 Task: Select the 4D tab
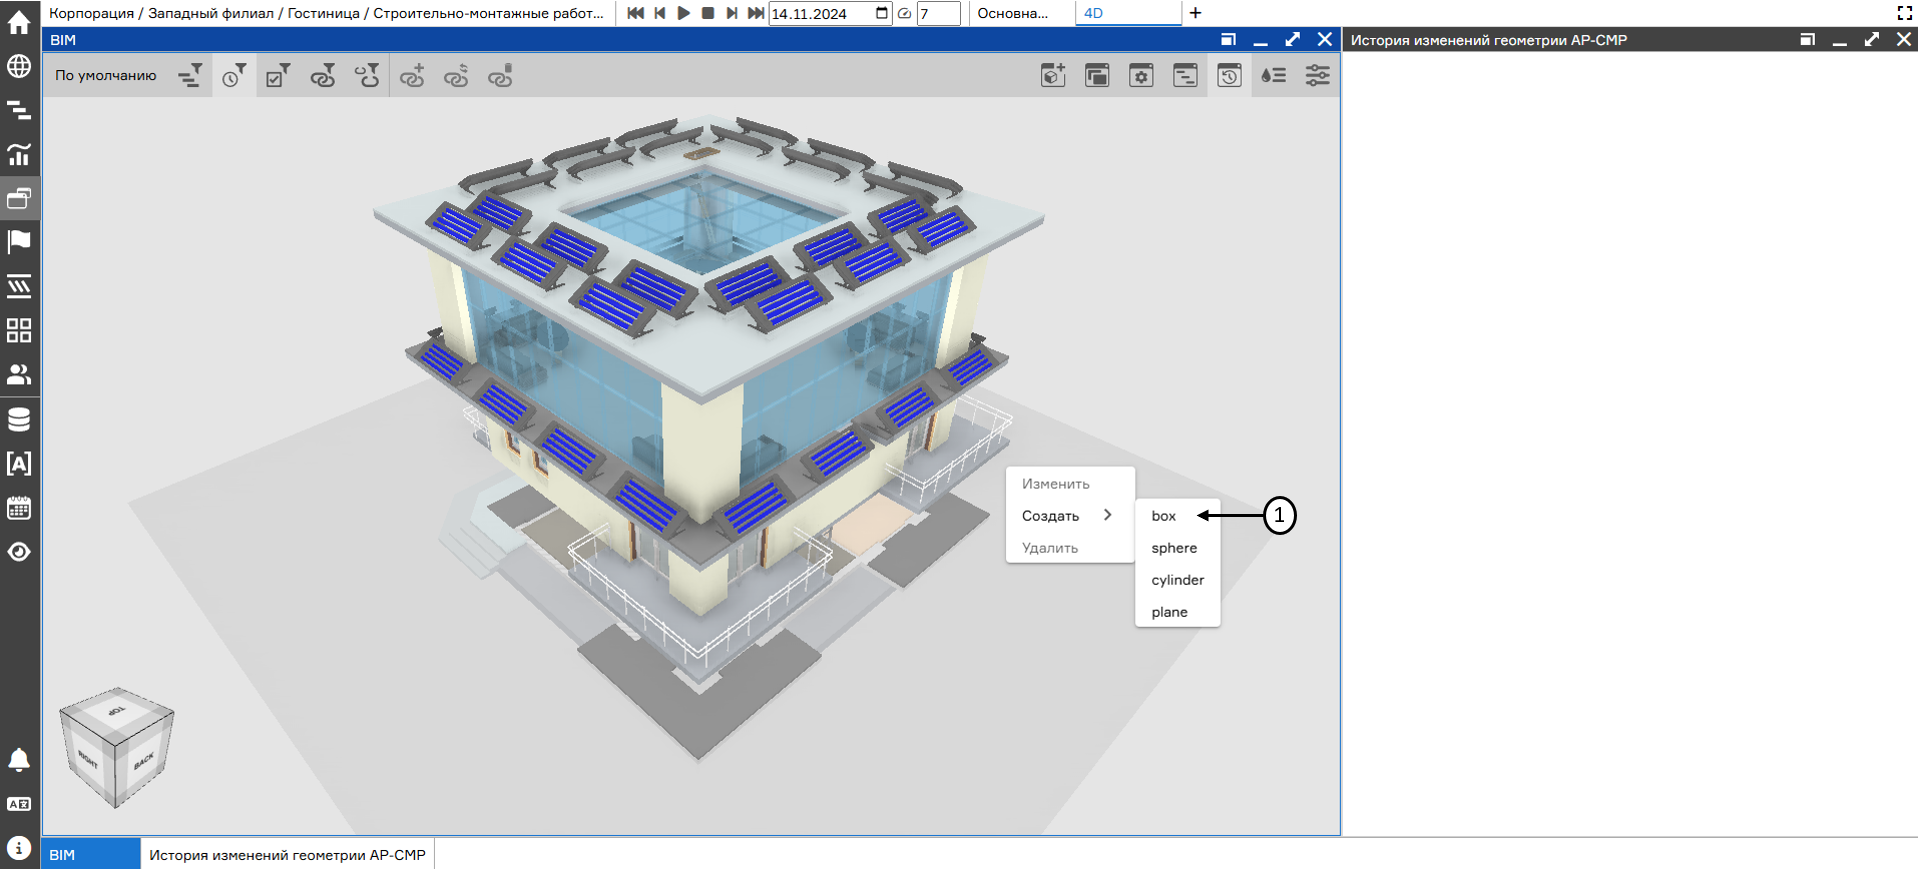tap(1128, 13)
